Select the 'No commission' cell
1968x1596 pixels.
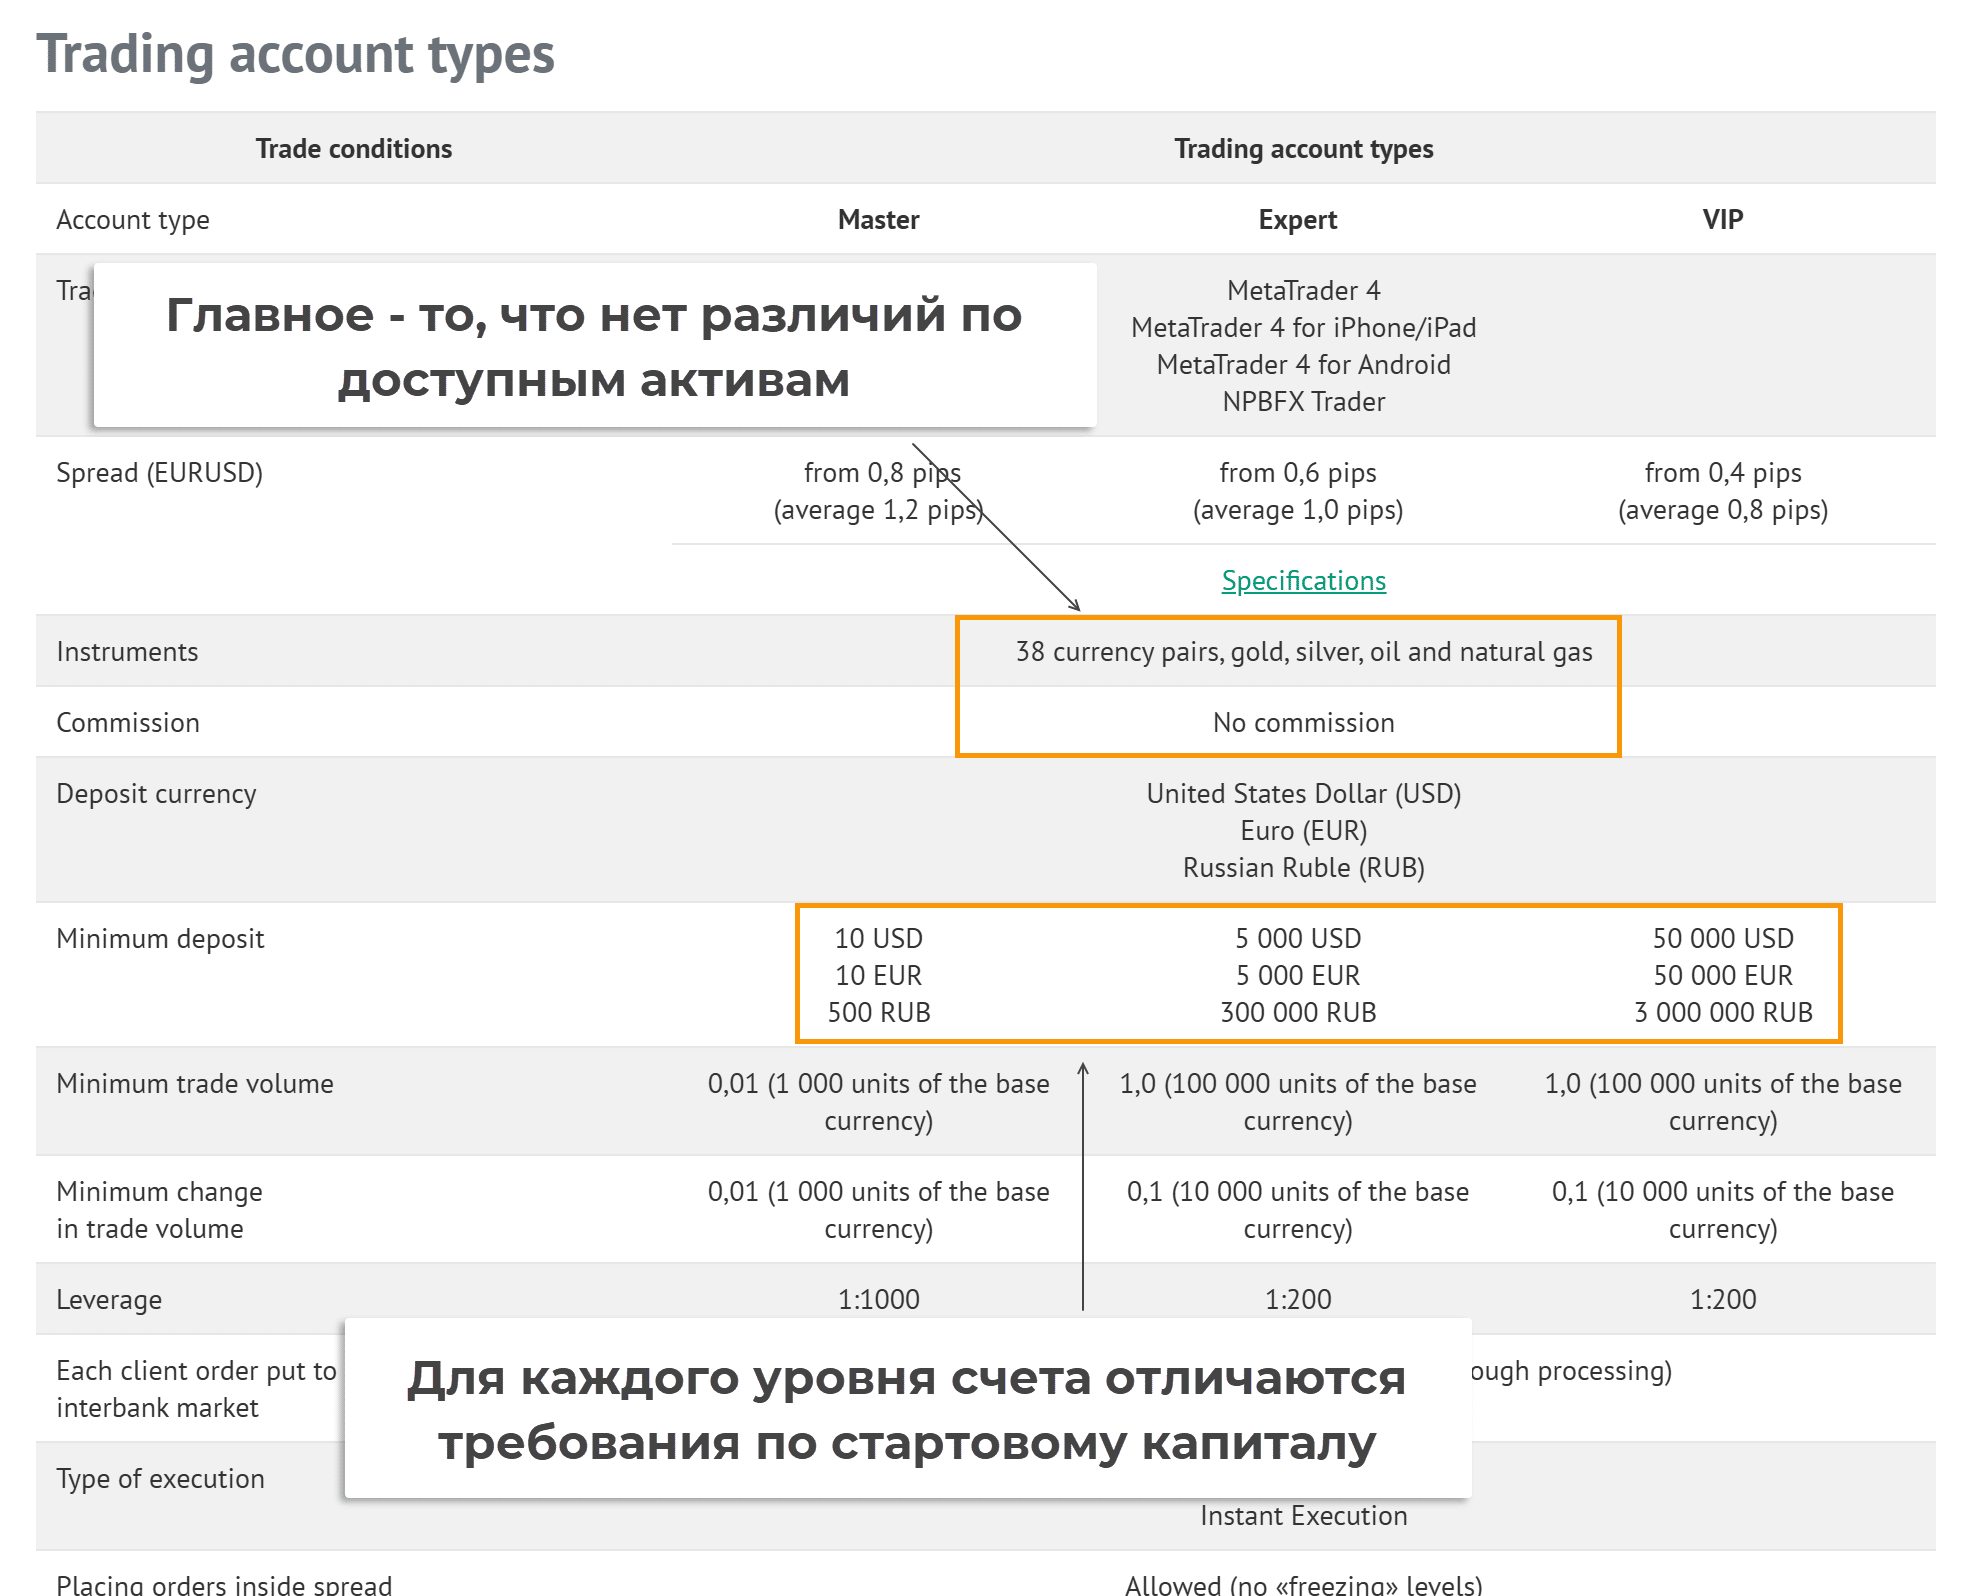coord(1303,723)
